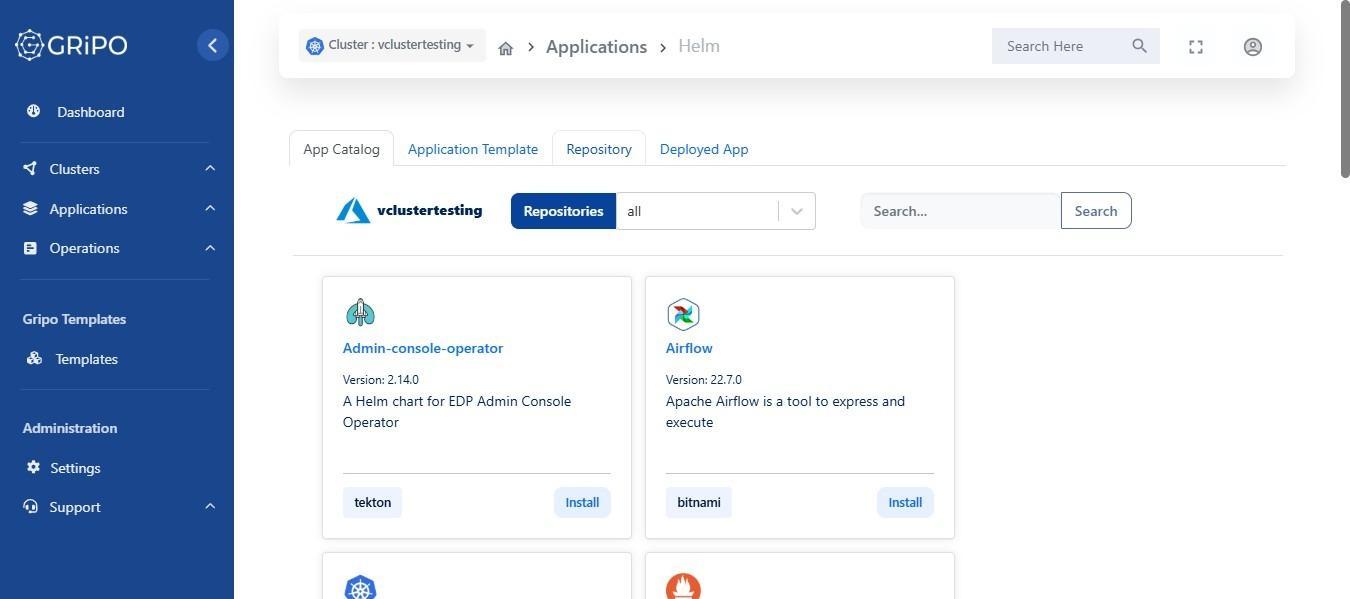Click the GRiPO logo in sidebar

click(x=71, y=45)
